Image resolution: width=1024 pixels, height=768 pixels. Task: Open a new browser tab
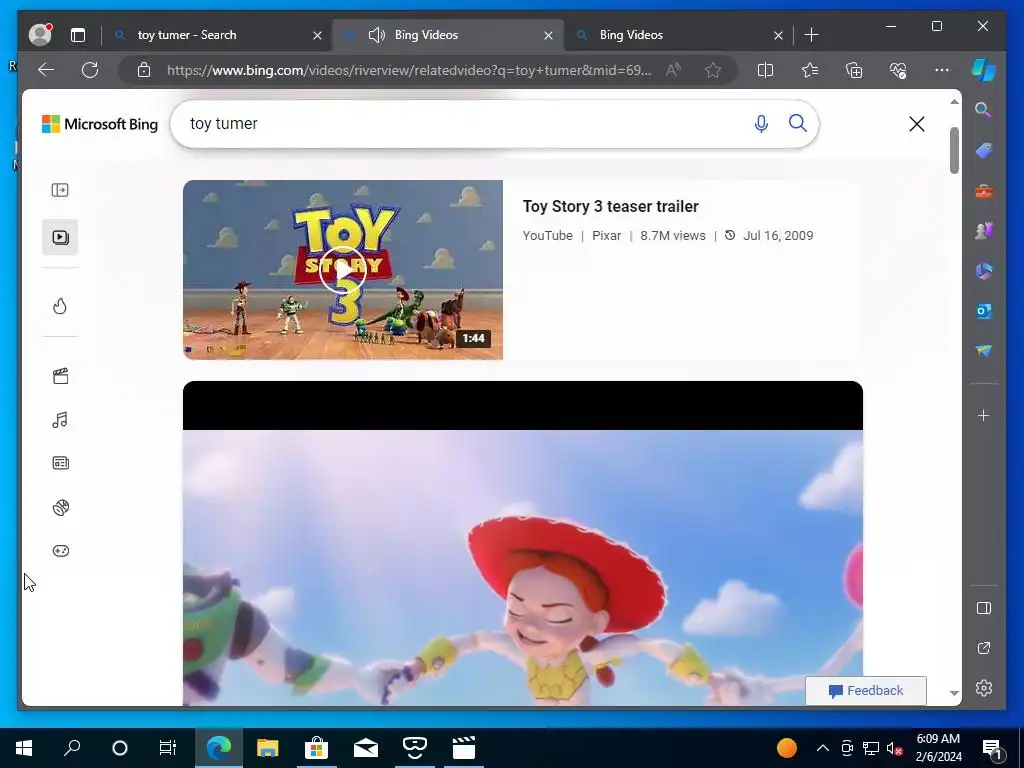(811, 35)
